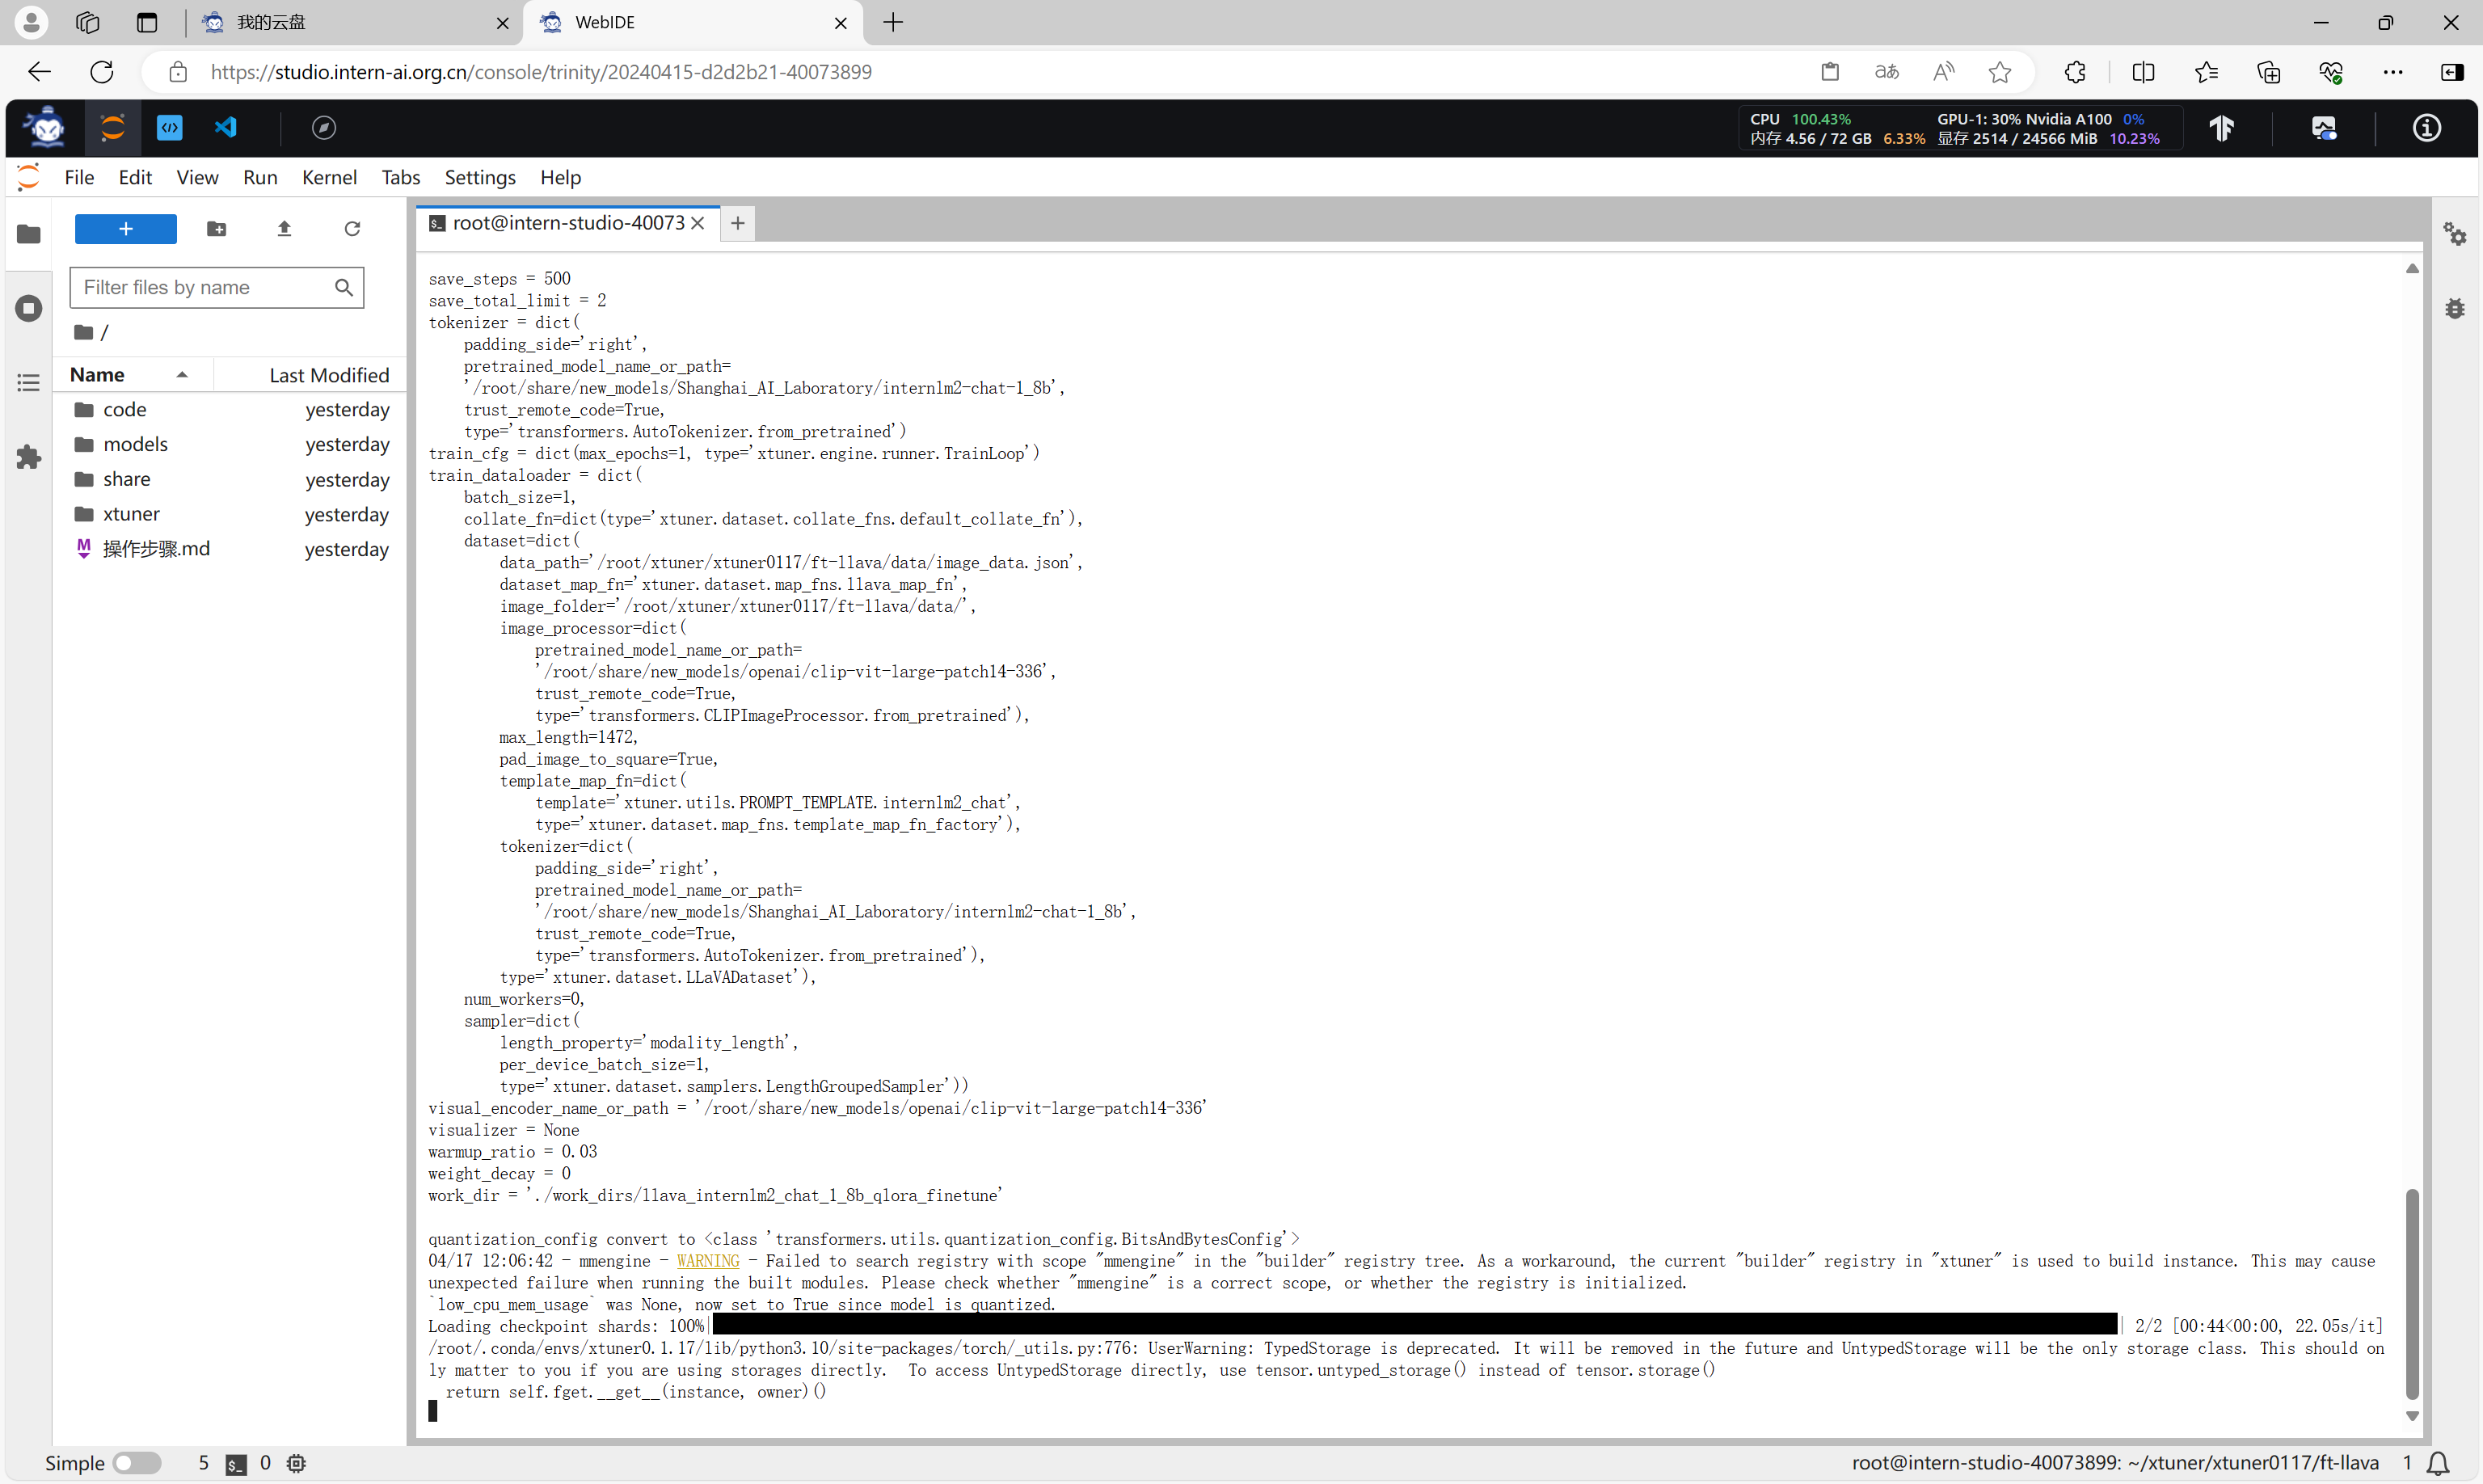This screenshot has height=1484, width=2483.
Task: Open browser translate icon in address bar
Action: point(1886,72)
